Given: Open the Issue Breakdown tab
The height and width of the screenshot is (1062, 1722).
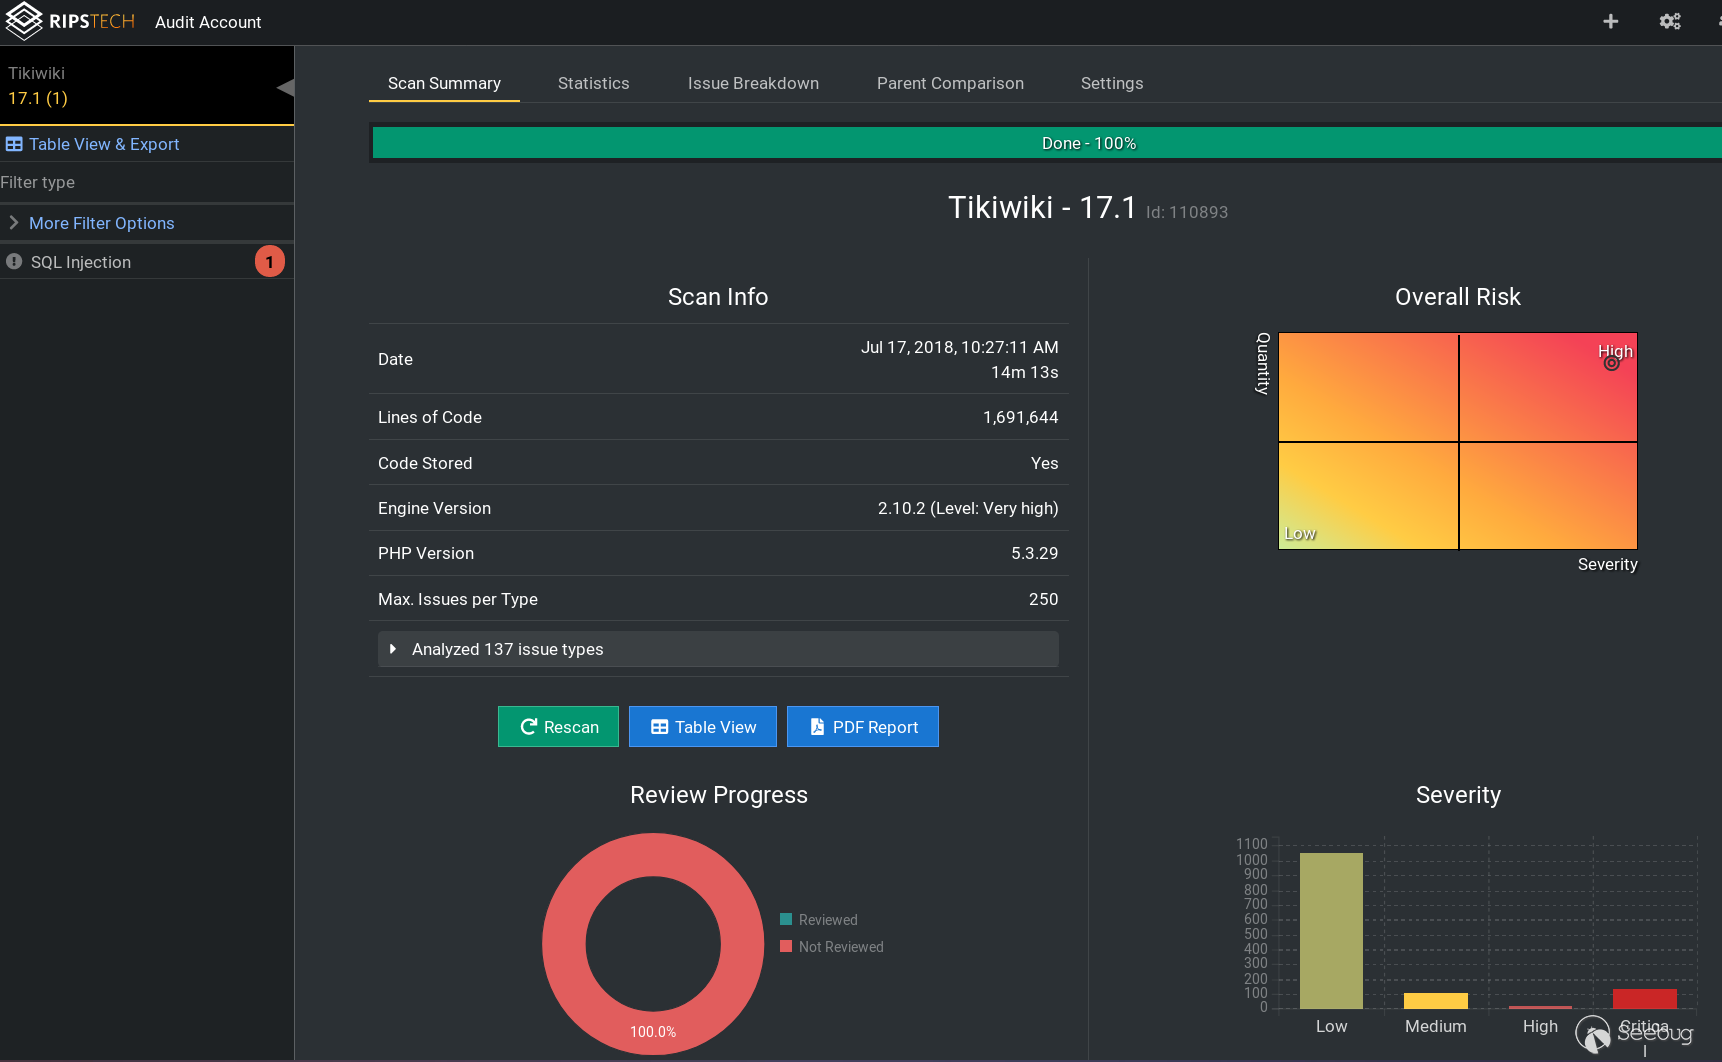Looking at the screenshot, I should click(753, 83).
